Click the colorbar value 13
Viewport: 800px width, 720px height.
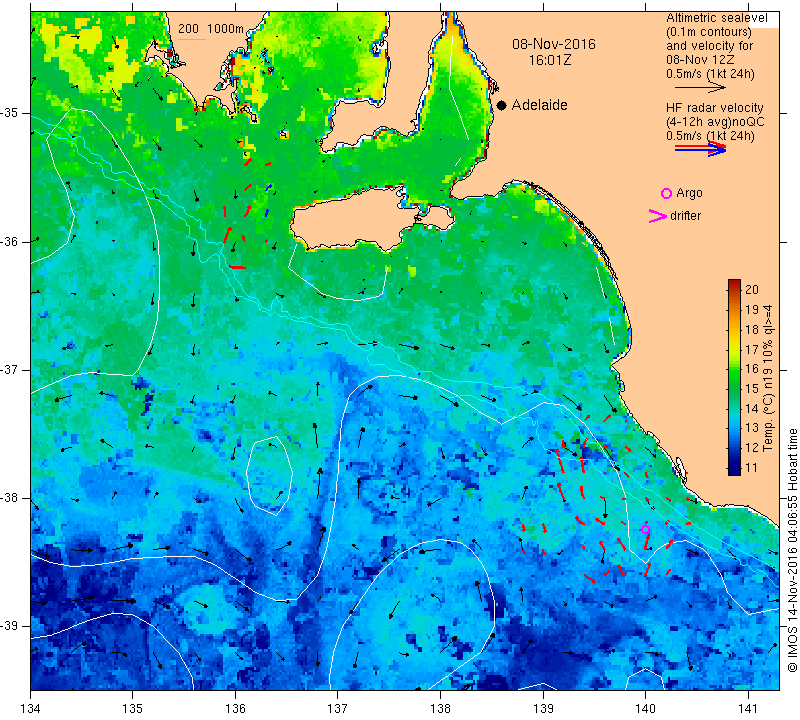752,428
